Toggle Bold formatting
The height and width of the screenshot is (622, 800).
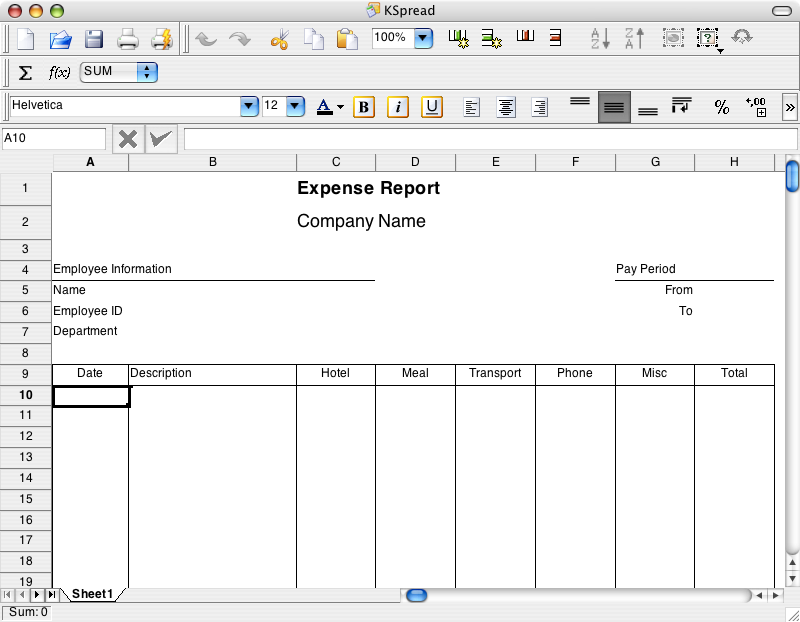(364, 107)
